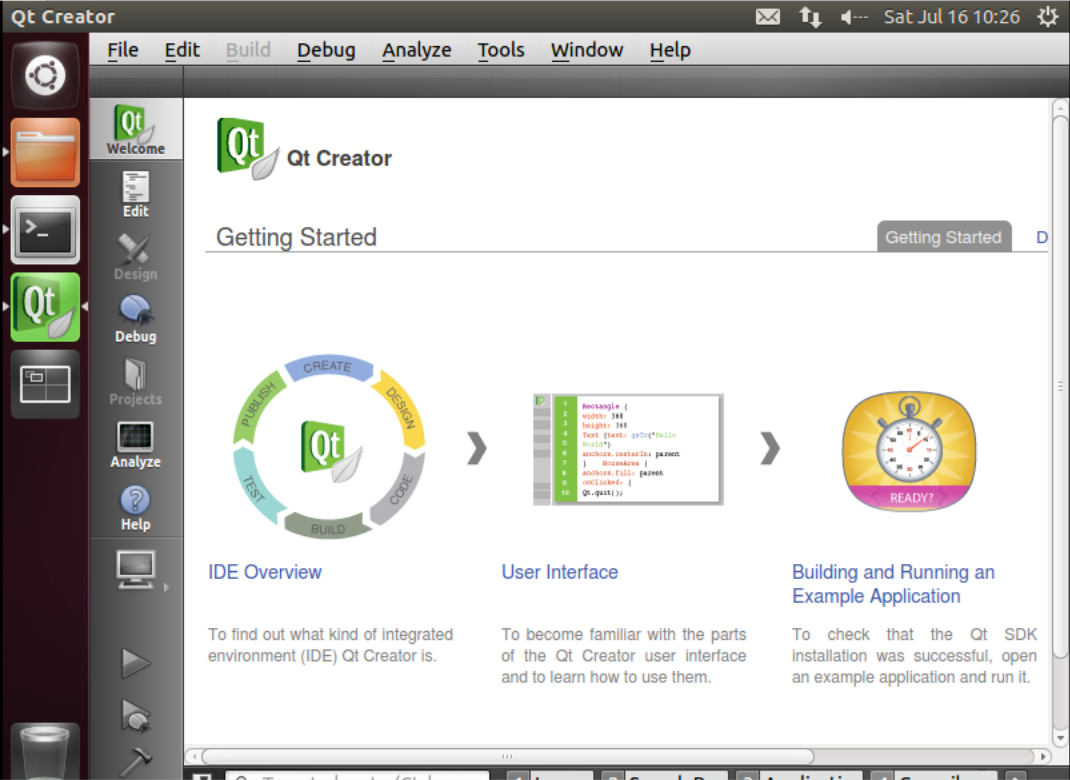The width and height of the screenshot is (1070, 780).
Task: Open Edit menu
Action: pos(182,50)
